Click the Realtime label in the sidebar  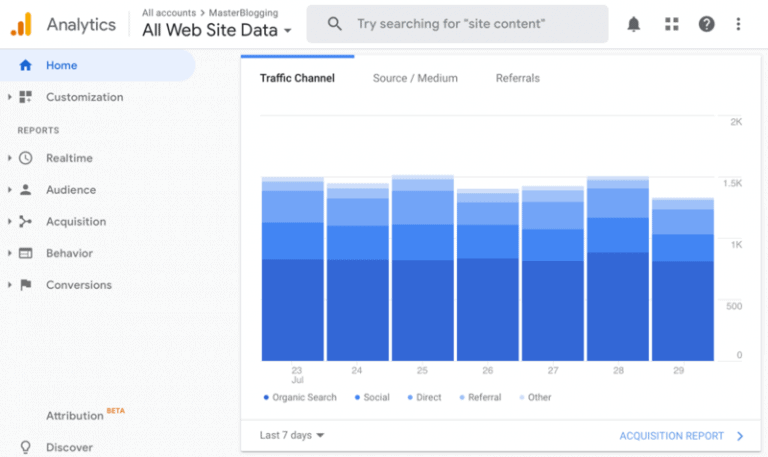click(69, 158)
